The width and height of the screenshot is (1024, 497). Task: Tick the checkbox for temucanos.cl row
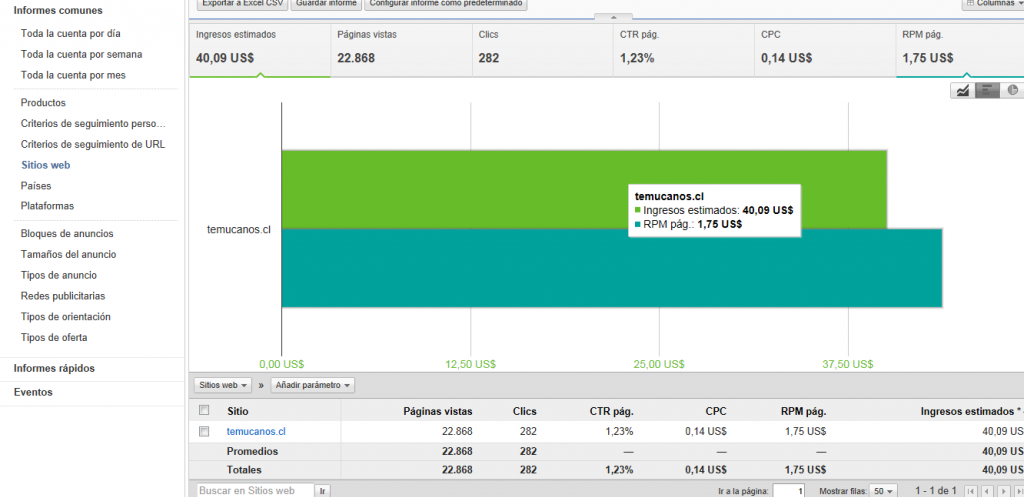204,431
